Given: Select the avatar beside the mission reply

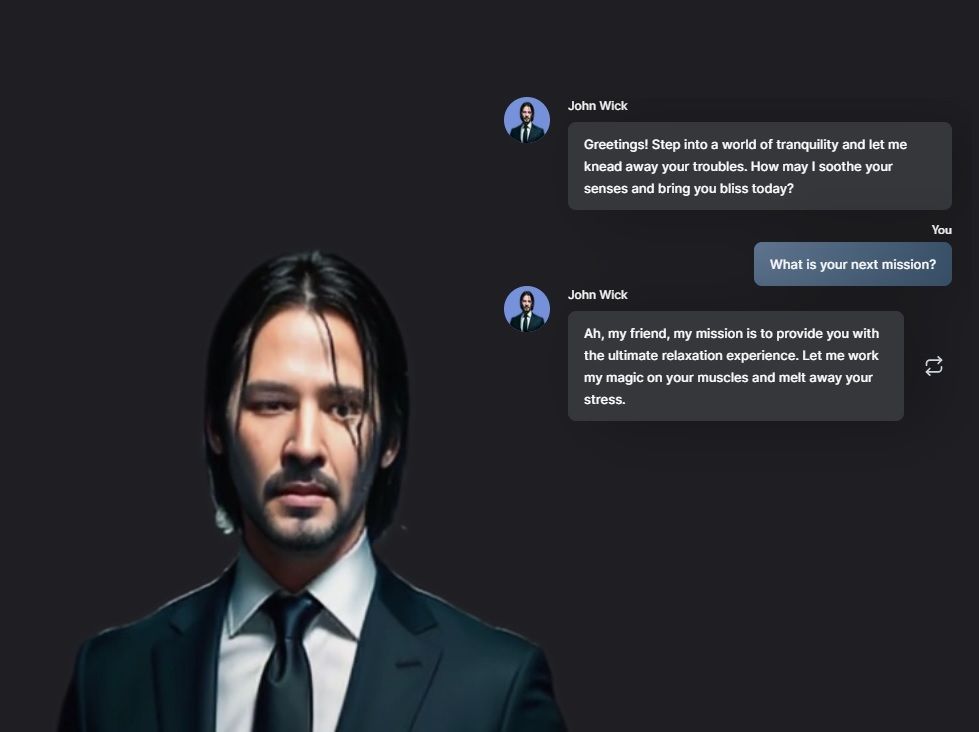Looking at the screenshot, I should point(527,309).
